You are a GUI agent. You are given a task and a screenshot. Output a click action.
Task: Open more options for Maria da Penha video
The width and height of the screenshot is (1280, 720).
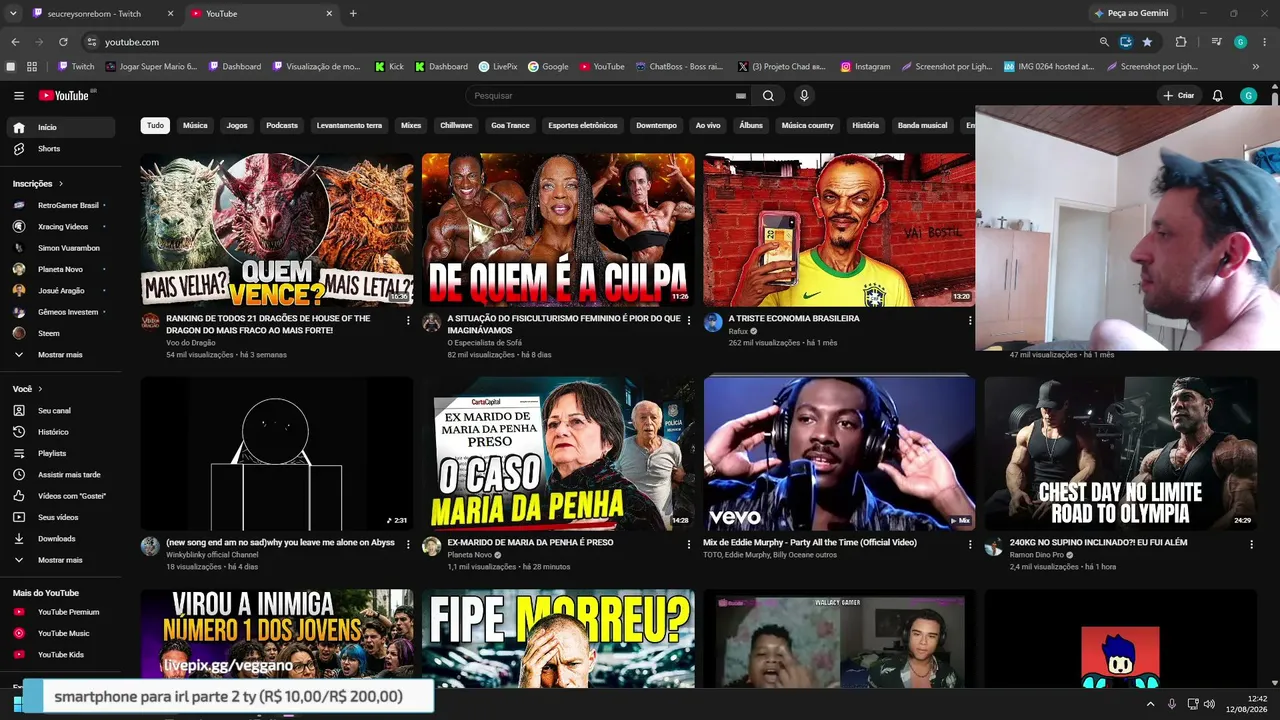pyautogui.click(x=688, y=545)
